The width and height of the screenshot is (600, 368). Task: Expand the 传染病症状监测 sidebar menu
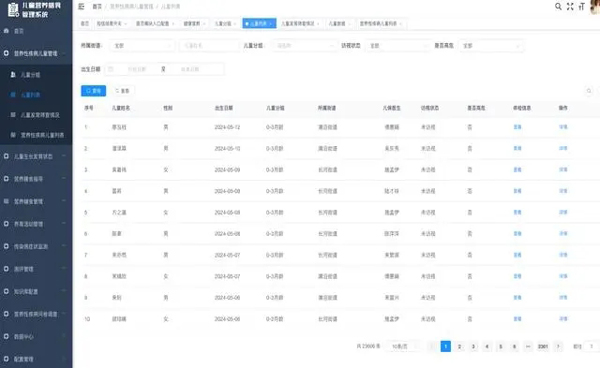(36, 246)
